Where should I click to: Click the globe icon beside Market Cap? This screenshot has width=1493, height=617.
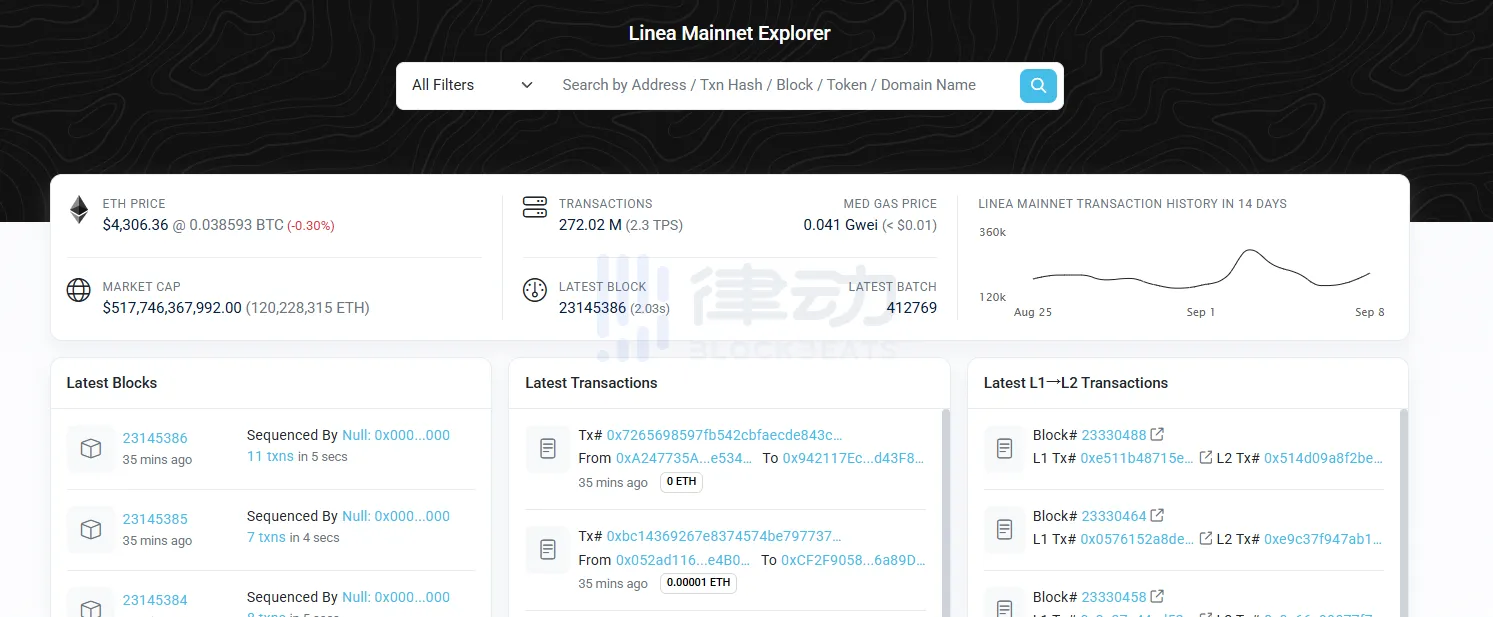(x=79, y=290)
